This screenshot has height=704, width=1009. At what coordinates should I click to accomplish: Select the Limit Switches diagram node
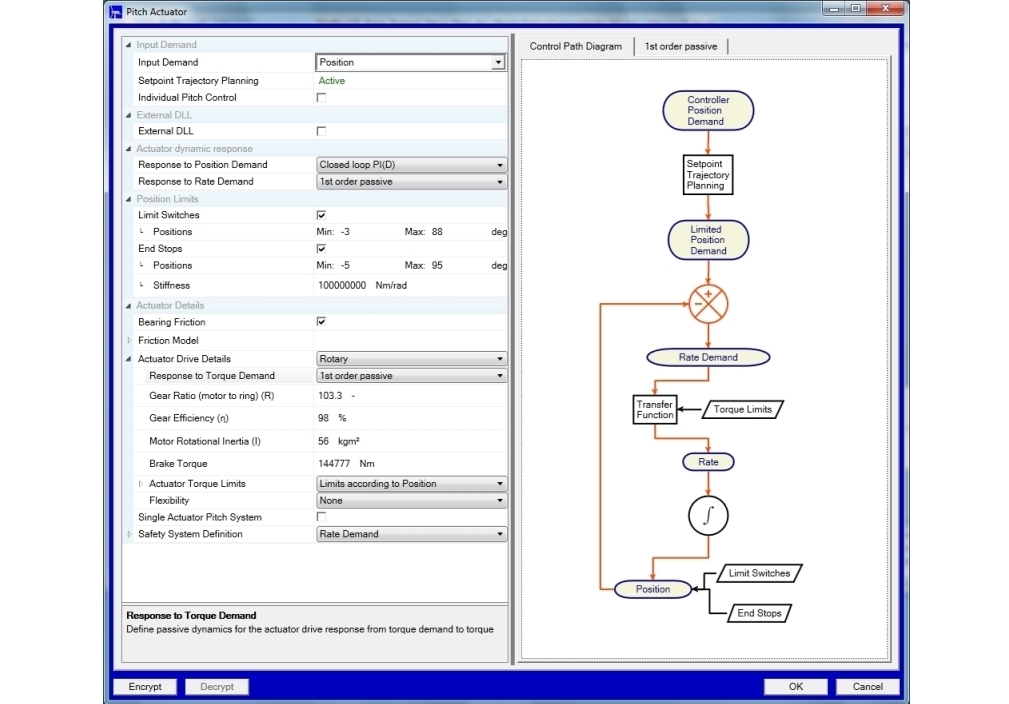point(759,573)
